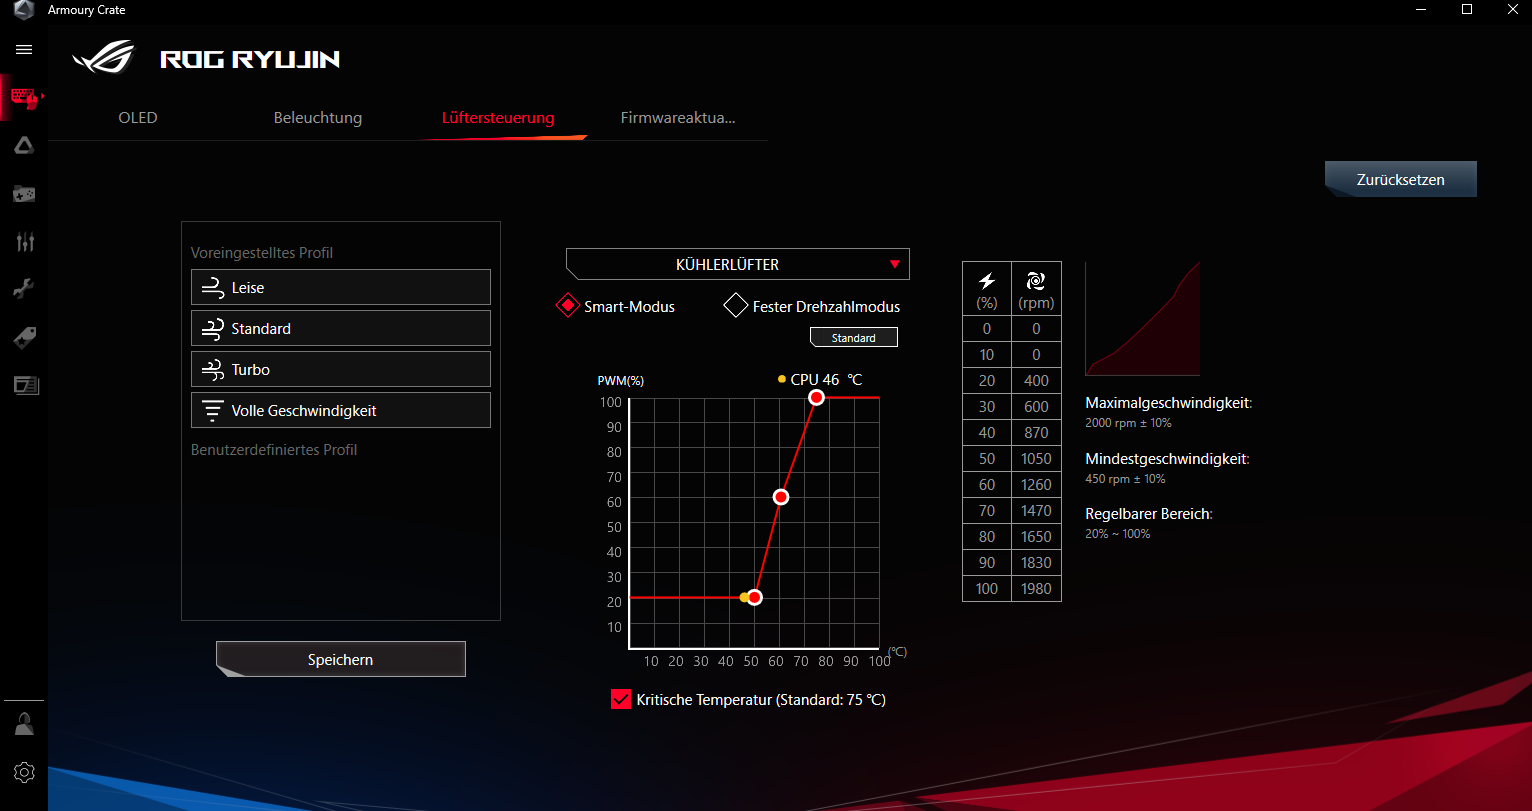Click the ROG RYUJIN title
Image resolution: width=1532 pixels, height=811 pixels.
(x=250, y=59)
